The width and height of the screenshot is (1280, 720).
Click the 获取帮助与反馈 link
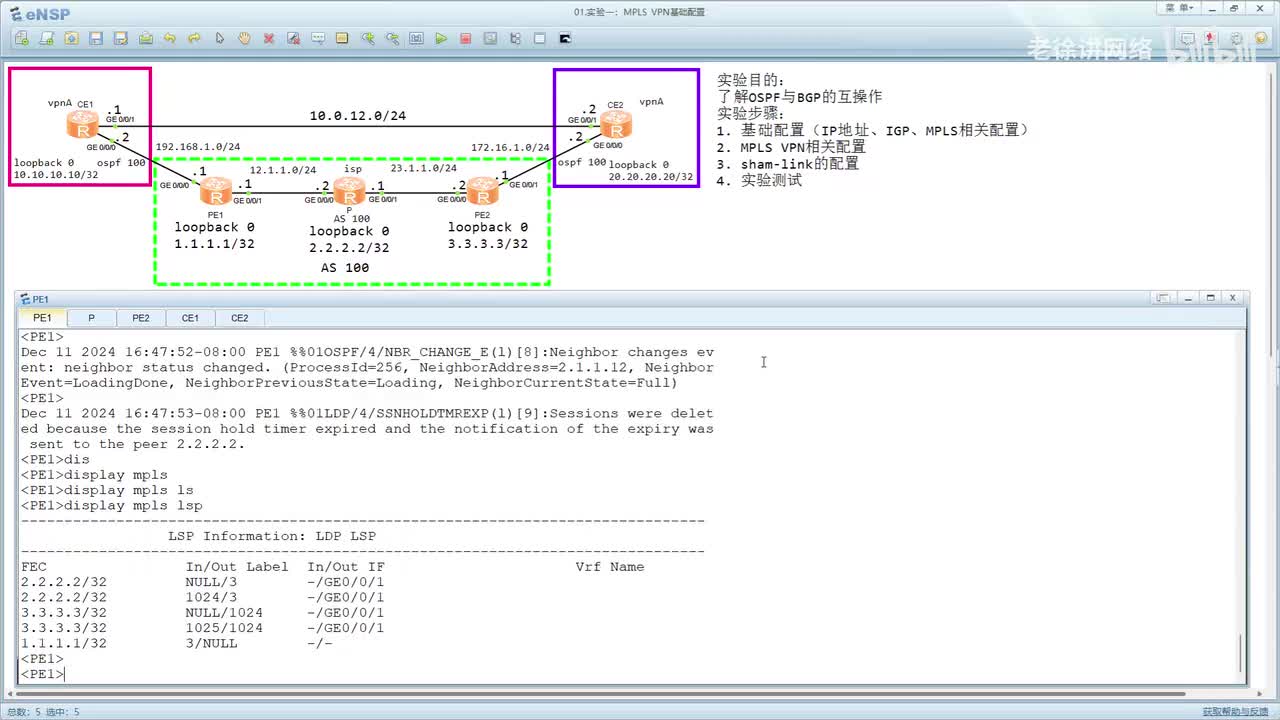[1237, 711]
